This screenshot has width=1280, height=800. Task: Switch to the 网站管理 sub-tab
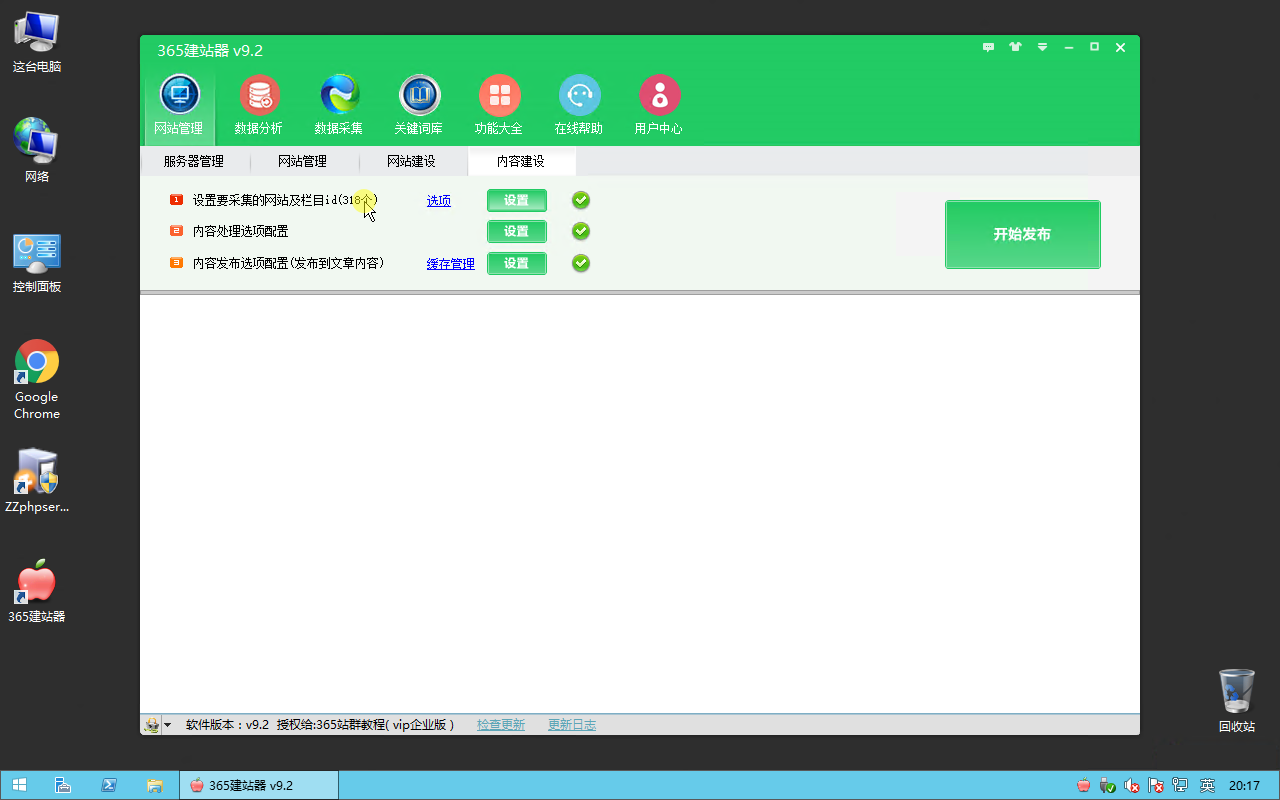302,161
